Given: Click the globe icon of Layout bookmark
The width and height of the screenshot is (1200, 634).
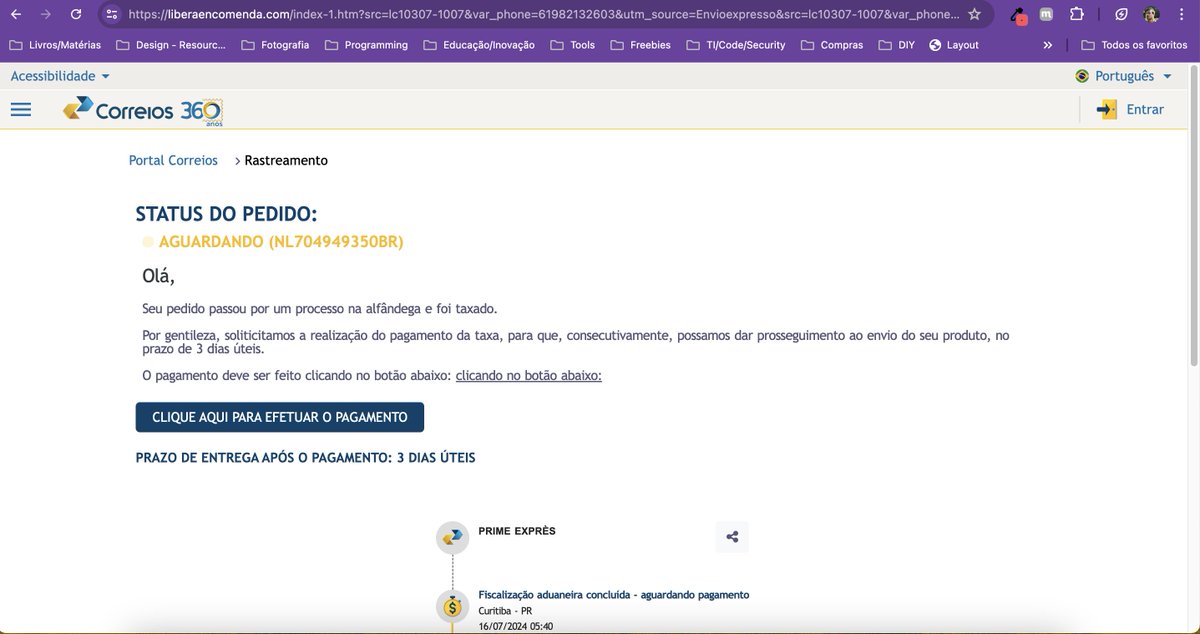Looking at the screenshot, I should 935,45.
